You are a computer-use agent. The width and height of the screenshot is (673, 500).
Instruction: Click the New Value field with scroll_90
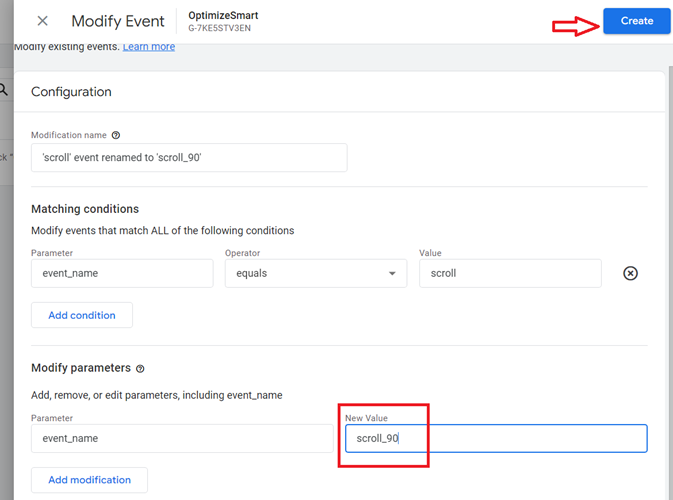[x=496, y=438]
